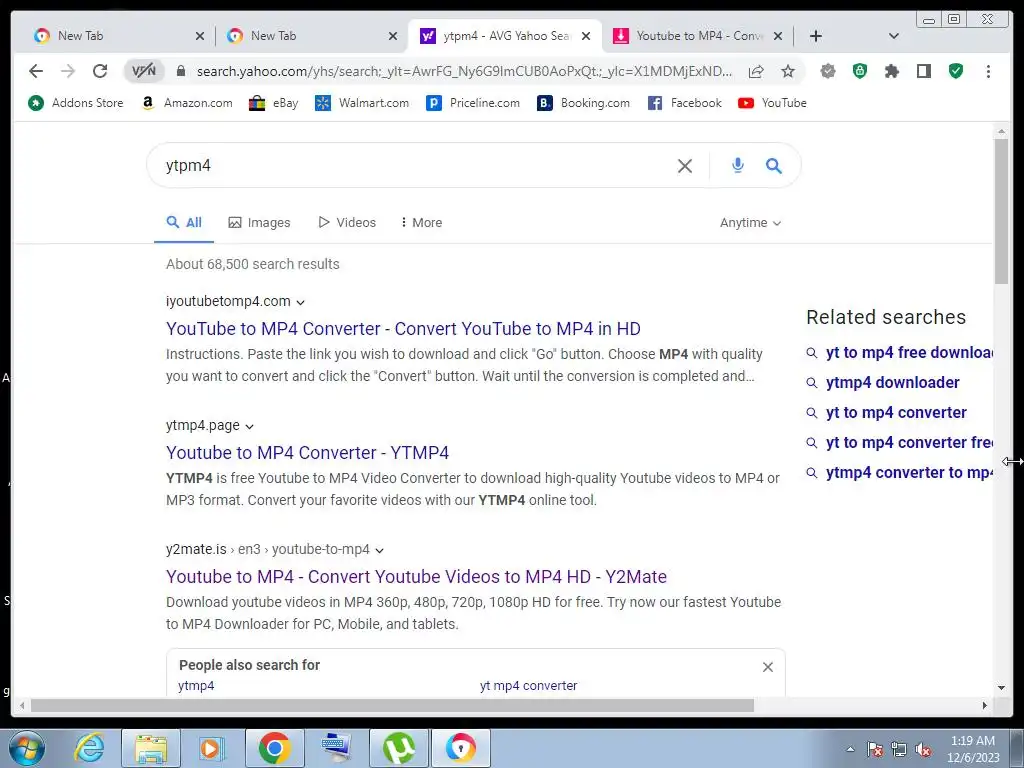Open Windows Start menu
The width and height of the screenshot is (1024, 768).
tap(26, 748)
